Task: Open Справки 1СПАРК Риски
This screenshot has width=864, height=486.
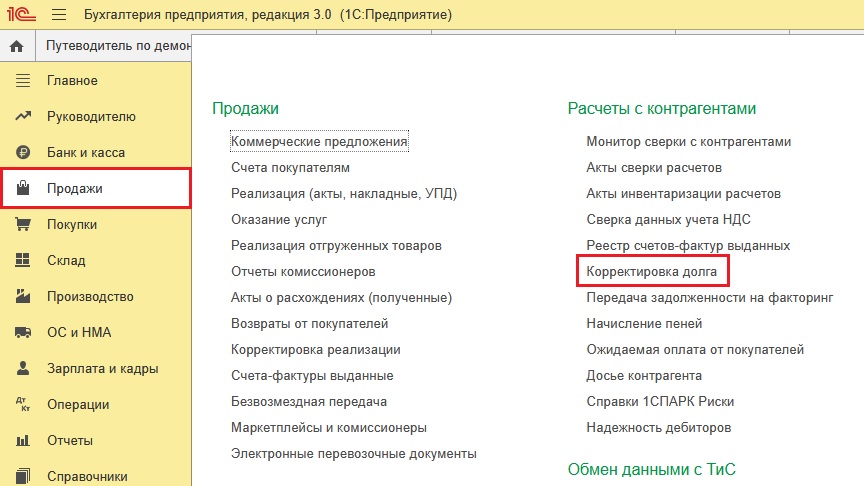Action: (660, 402)
